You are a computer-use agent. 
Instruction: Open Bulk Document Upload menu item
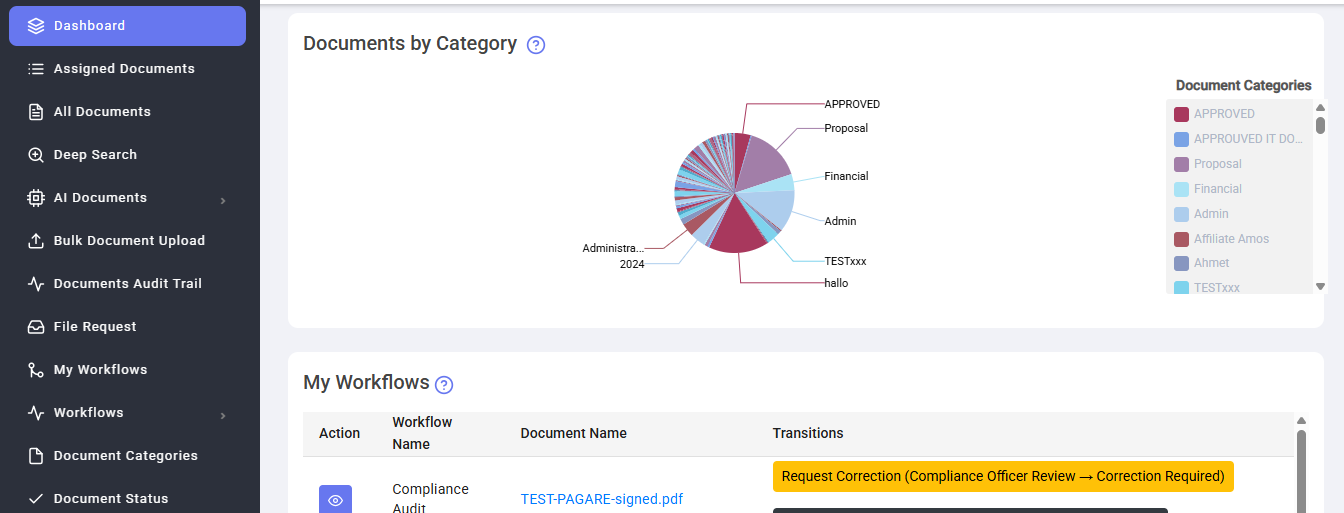[127, 241]
